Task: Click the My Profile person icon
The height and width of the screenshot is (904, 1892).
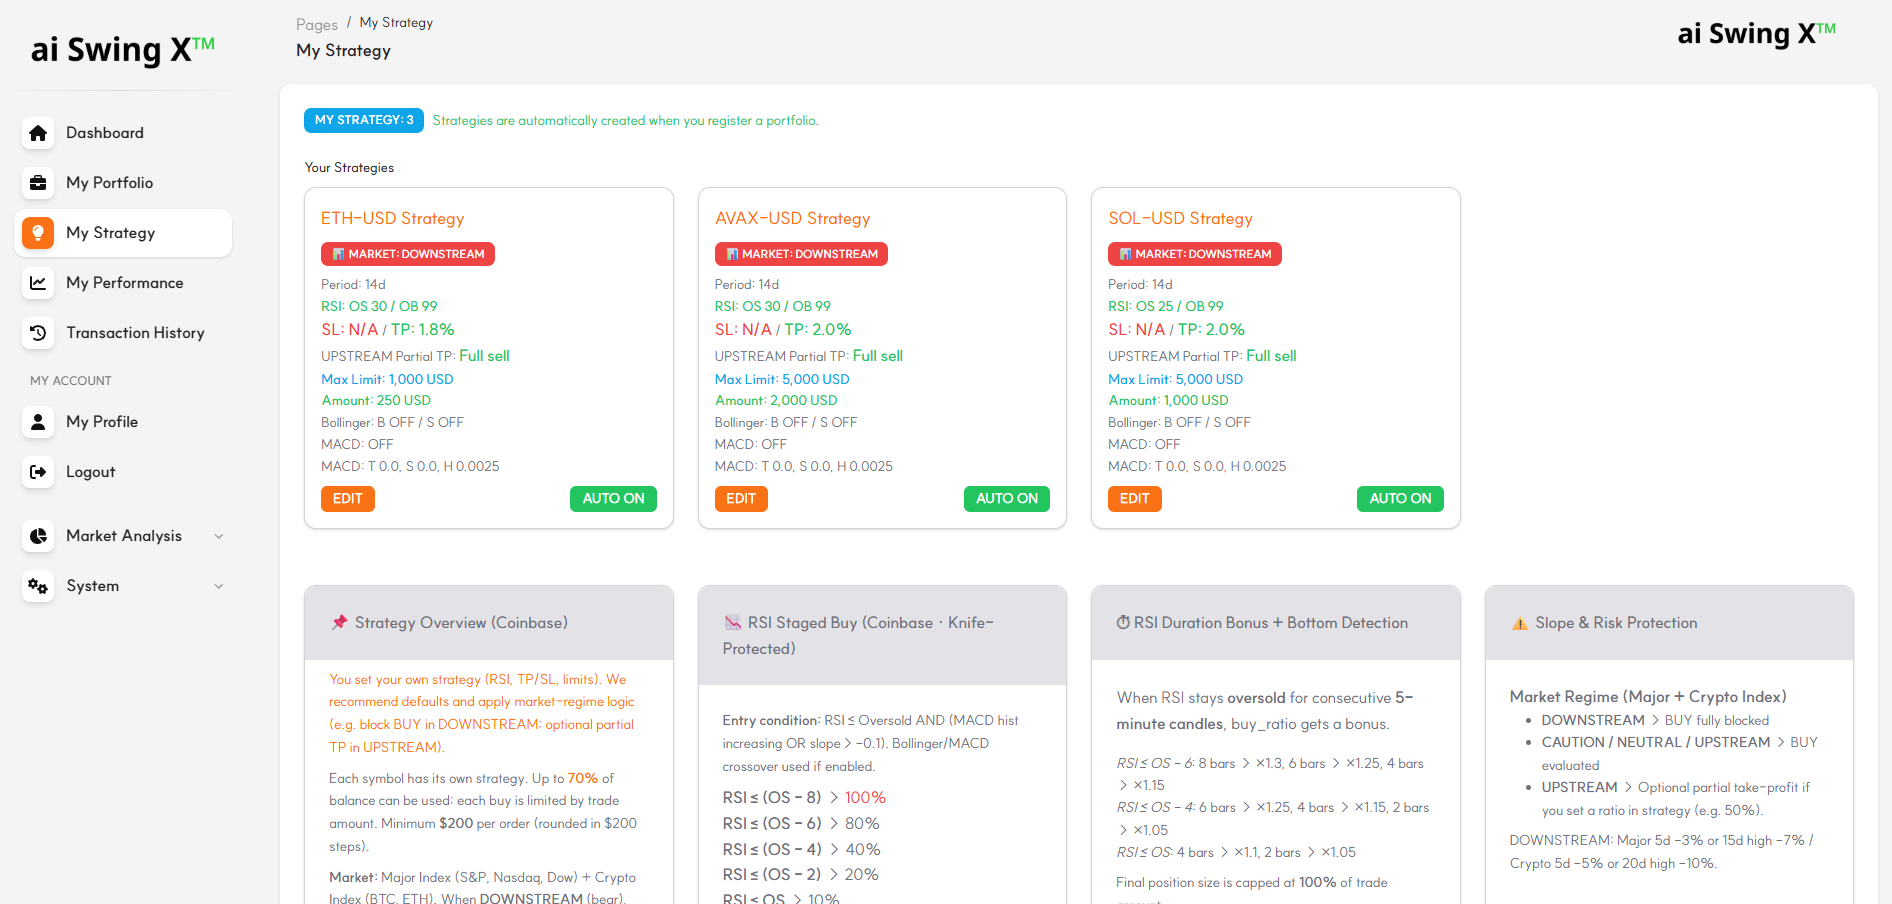Action: 38,422
